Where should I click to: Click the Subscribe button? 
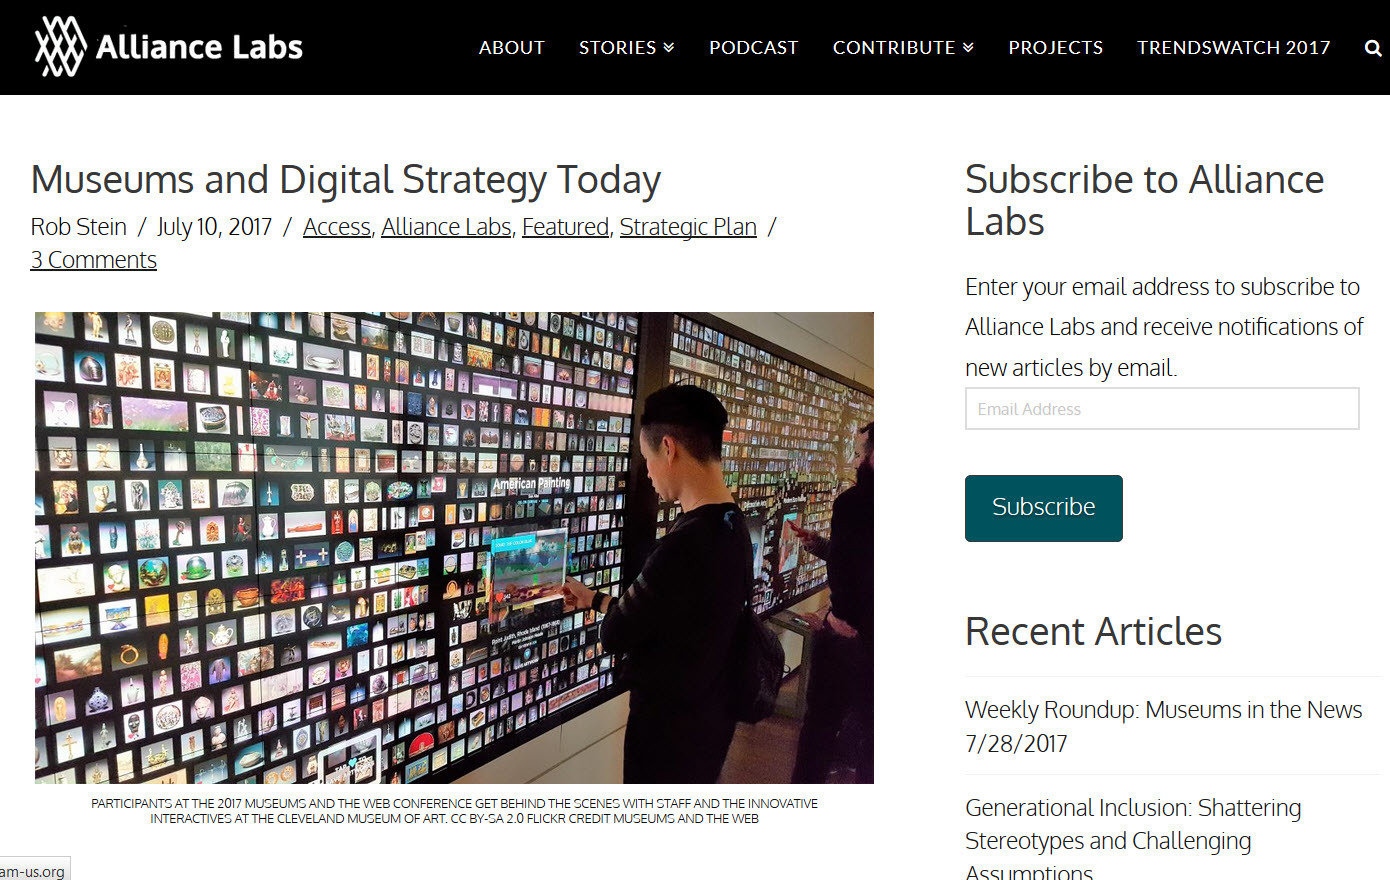(1043, 508)
